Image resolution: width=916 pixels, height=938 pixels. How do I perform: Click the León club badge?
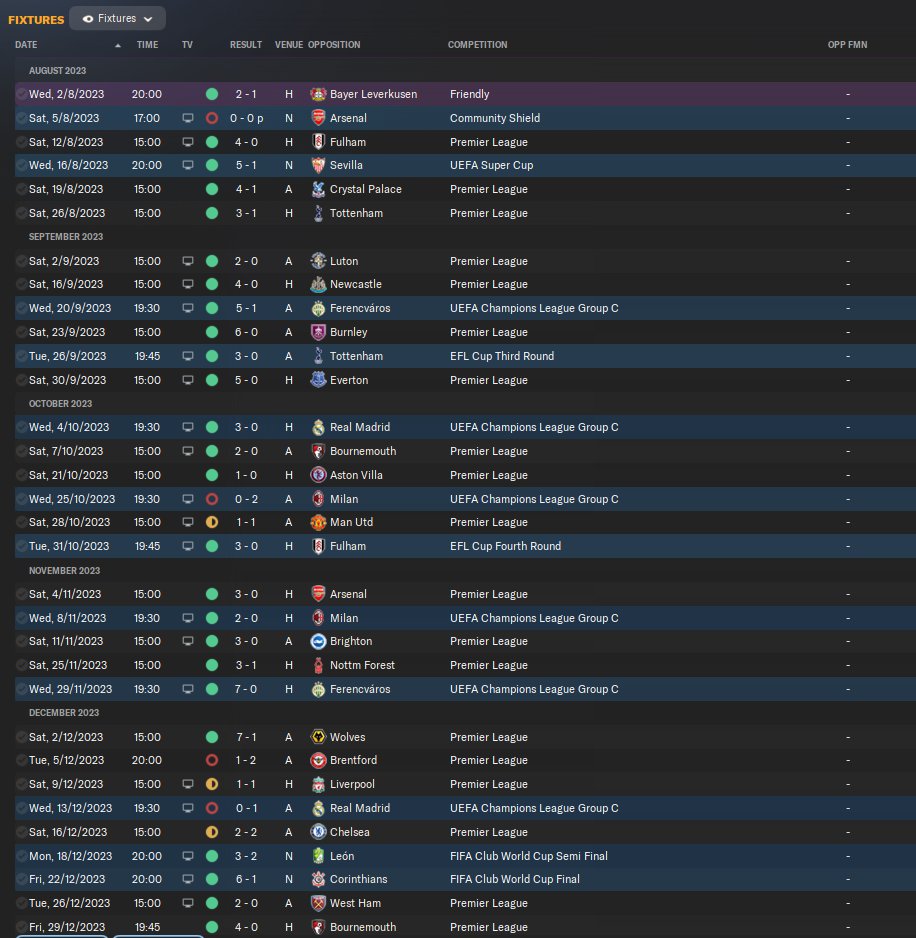click(318, 856)
